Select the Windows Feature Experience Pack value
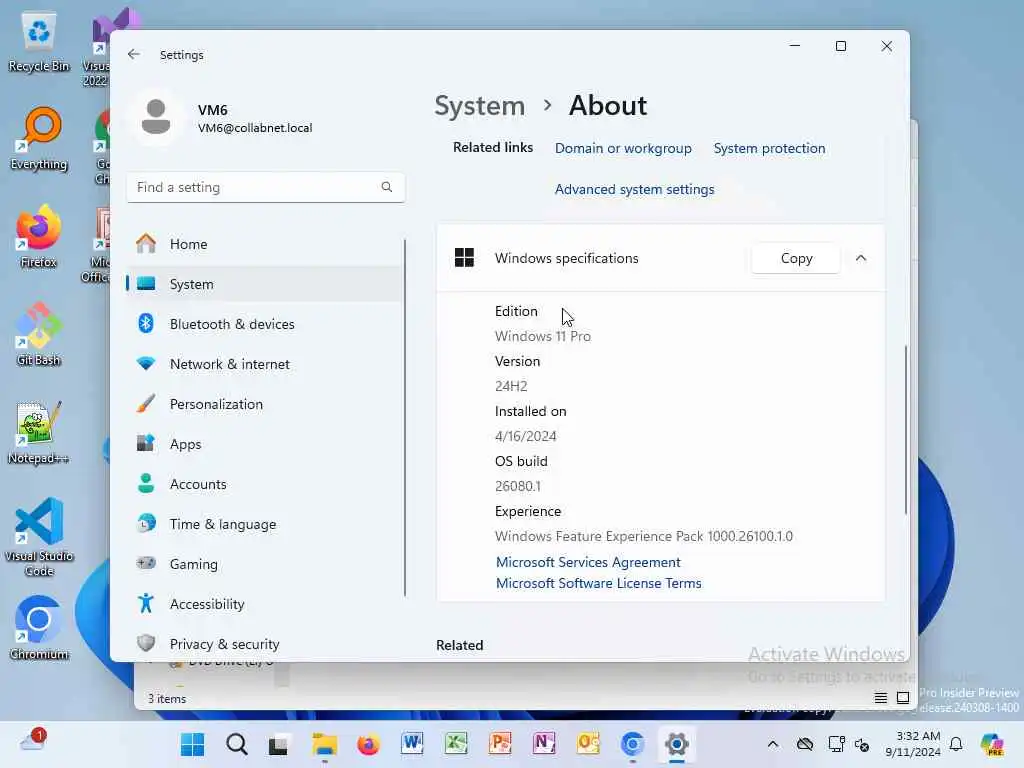 click(643, 536)
